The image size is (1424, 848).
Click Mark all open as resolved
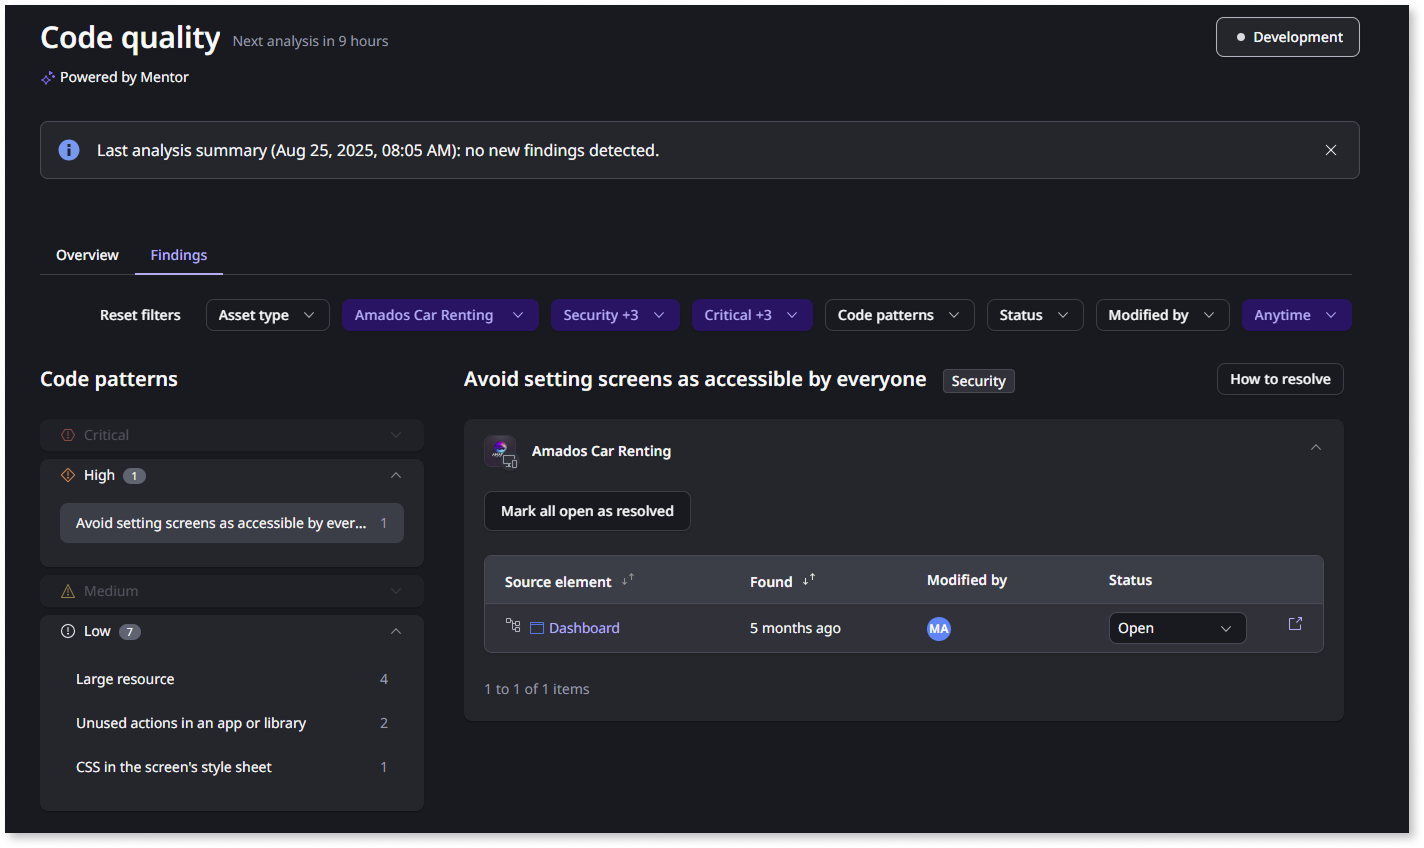point(587,511)
